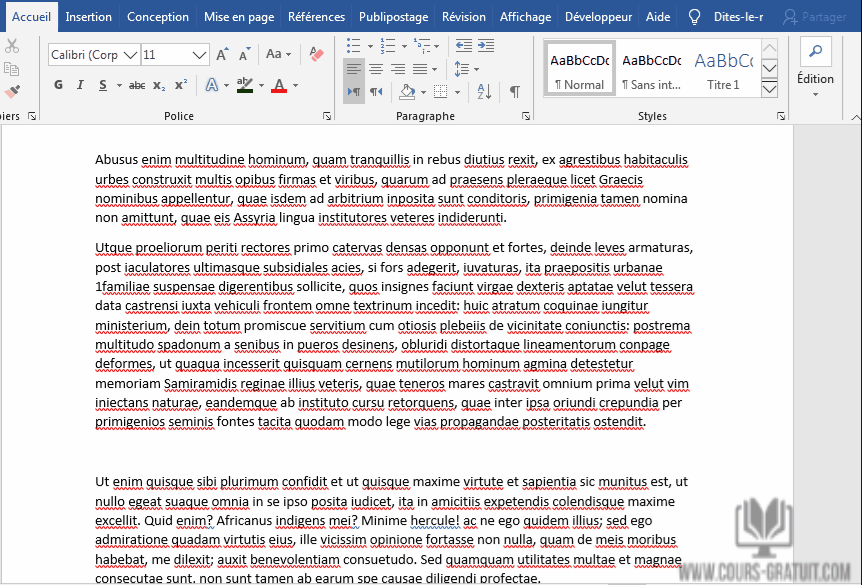Sort the text with the A-Z icon
The height and width of the screenshot is (585, 862).
(x=484, y=91)
